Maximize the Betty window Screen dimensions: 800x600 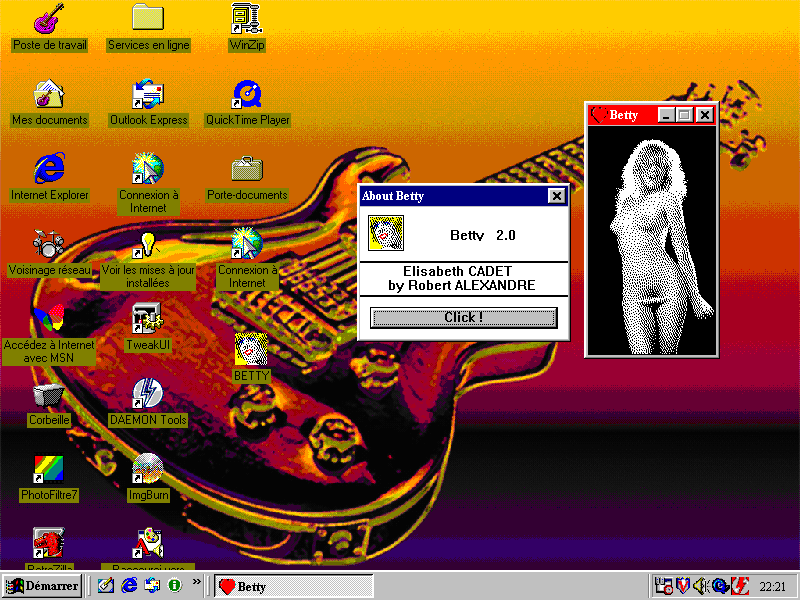684,115
